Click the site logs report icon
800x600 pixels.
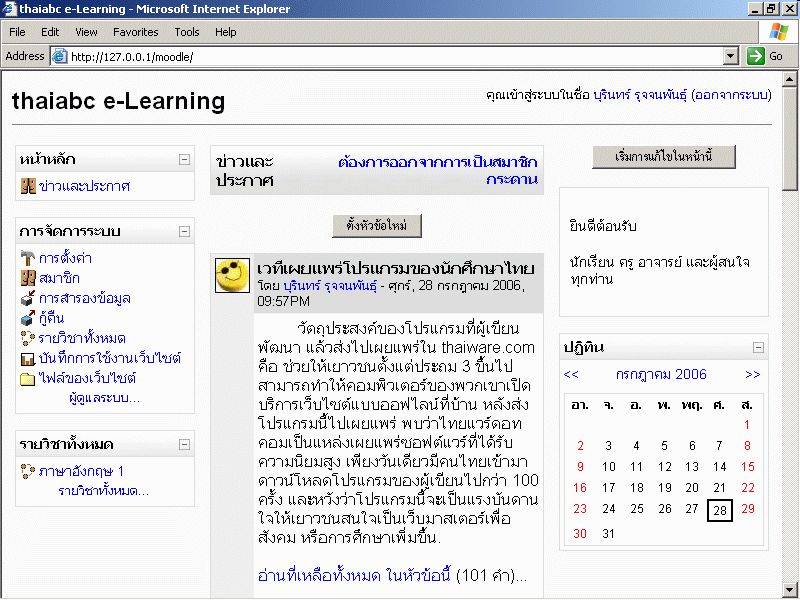pos(28,358)
